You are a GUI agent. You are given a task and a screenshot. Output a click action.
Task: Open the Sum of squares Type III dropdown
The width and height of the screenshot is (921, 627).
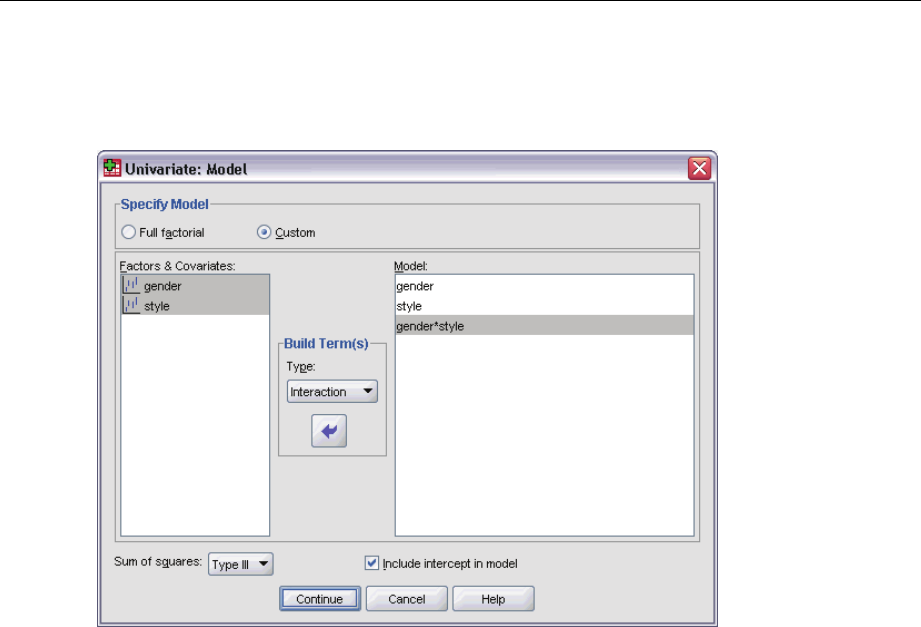click(x=241, y=564)
